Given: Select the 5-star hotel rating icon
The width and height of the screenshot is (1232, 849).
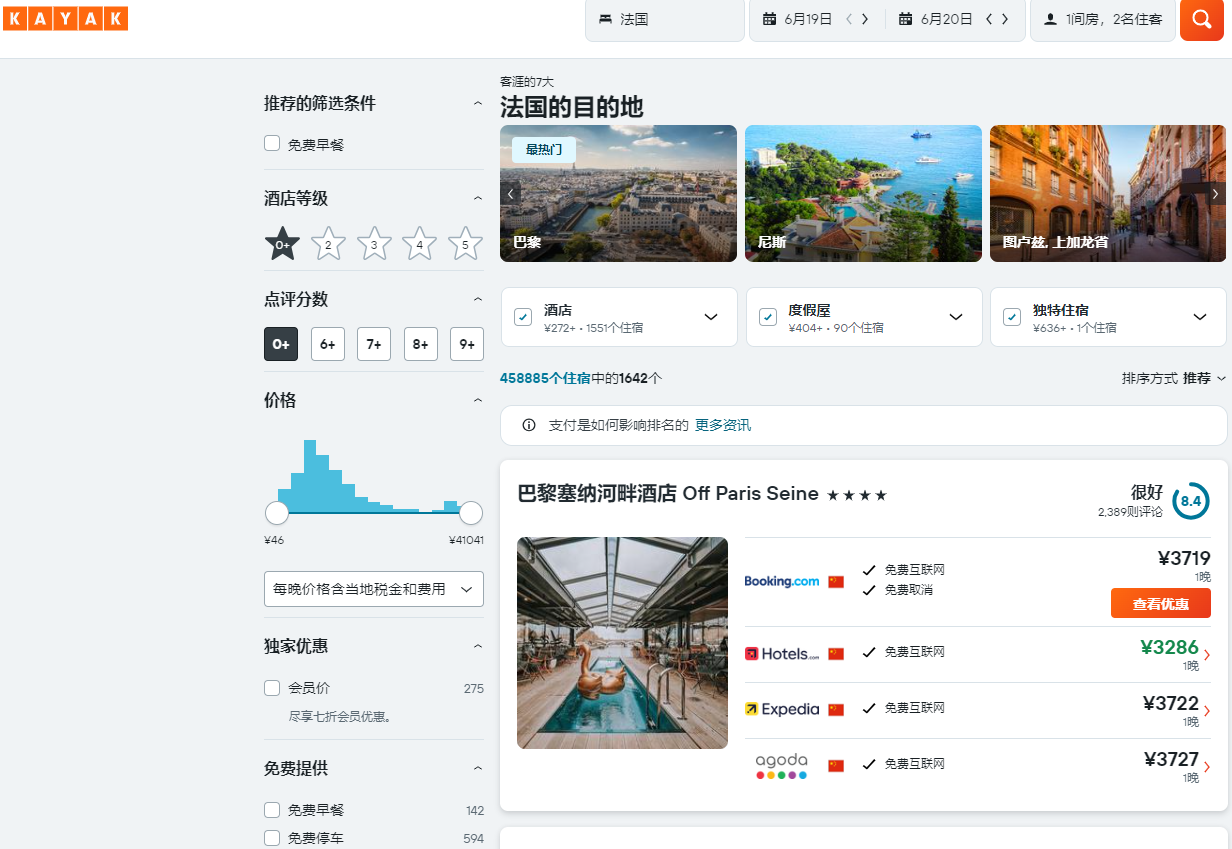Looking at the screenshot, I should pos(465,244).
